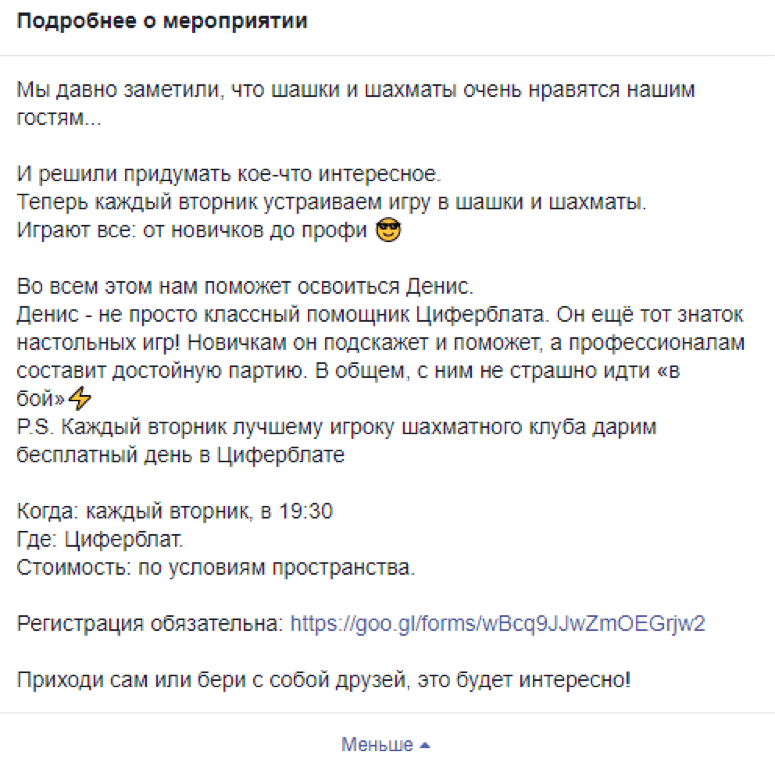Collapse the description with the Меньше link
Viewport: 775px width, 759px height.
377,744
